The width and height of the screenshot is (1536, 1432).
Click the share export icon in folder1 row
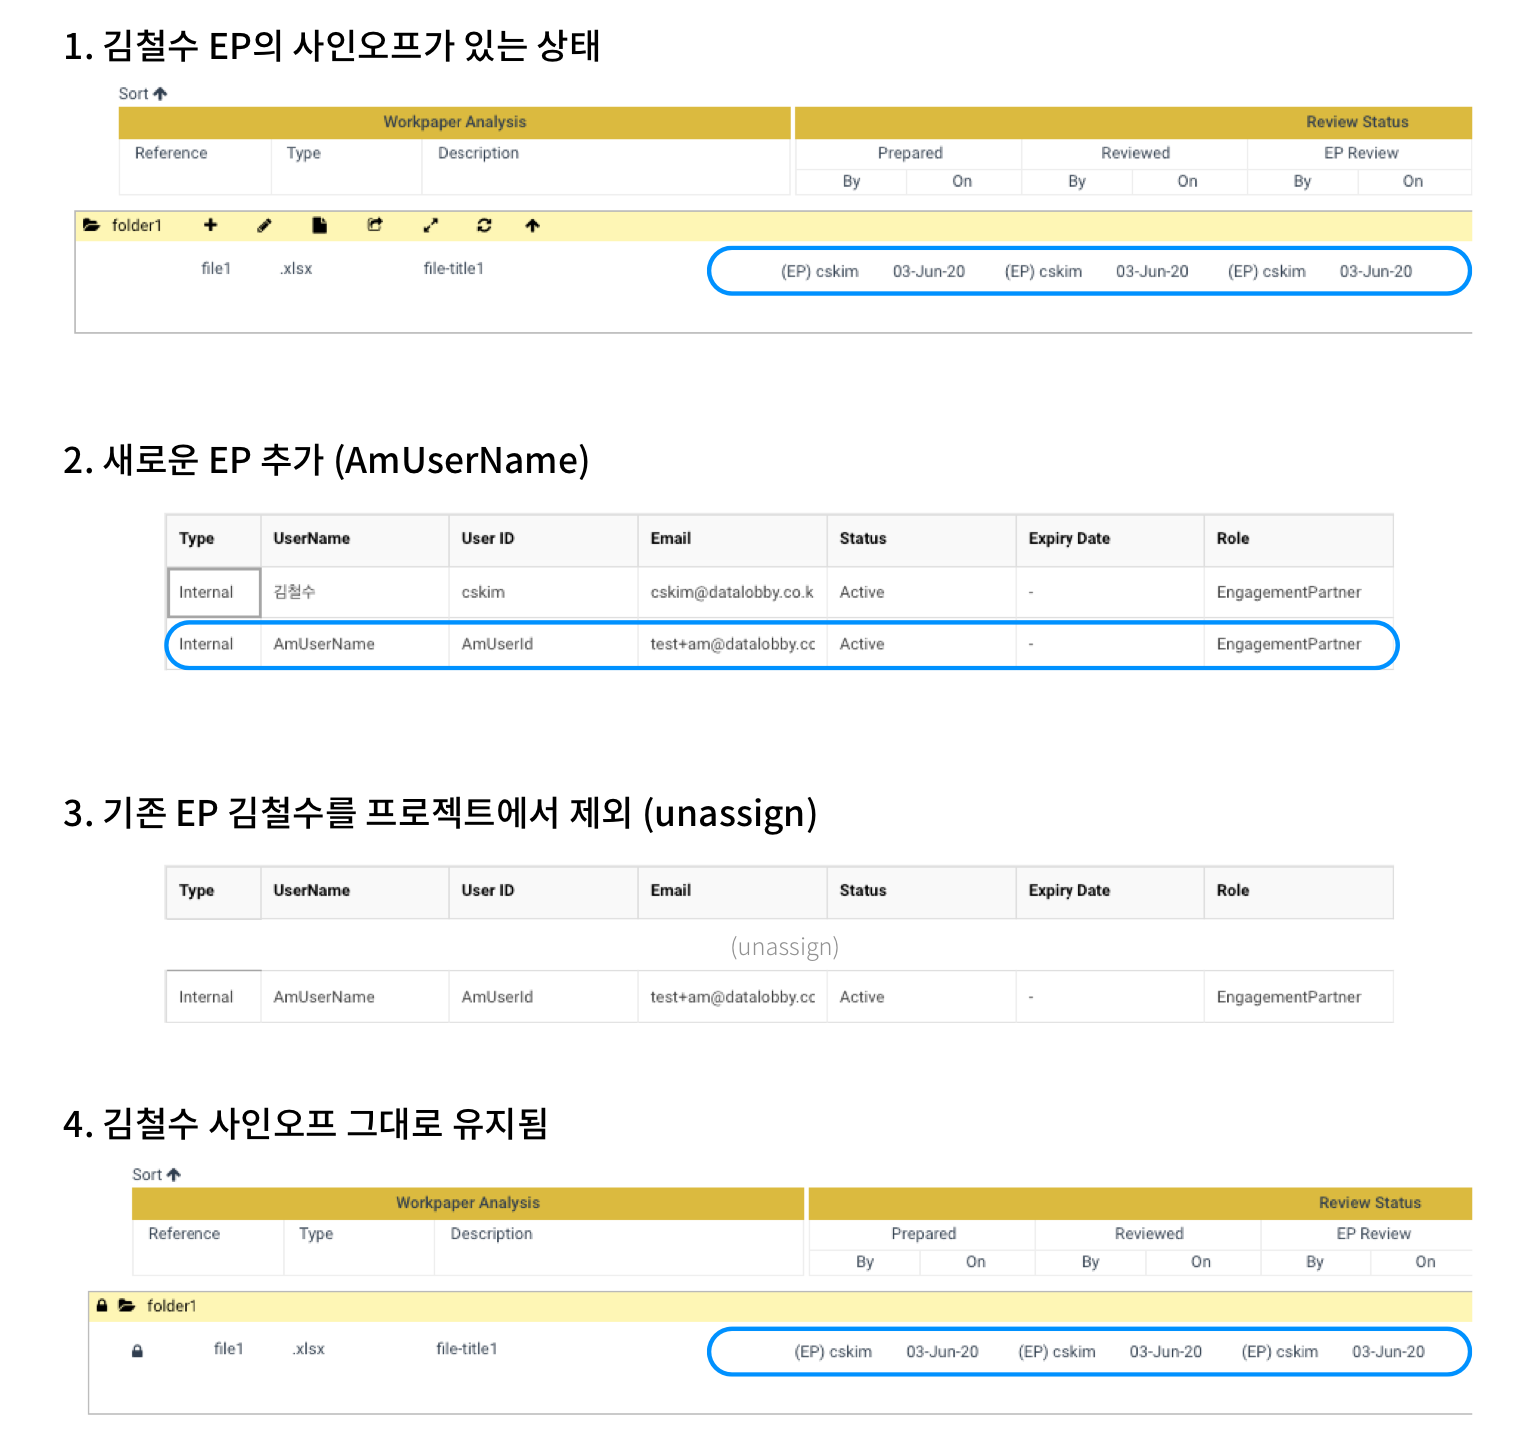click(x=375, y=225)
